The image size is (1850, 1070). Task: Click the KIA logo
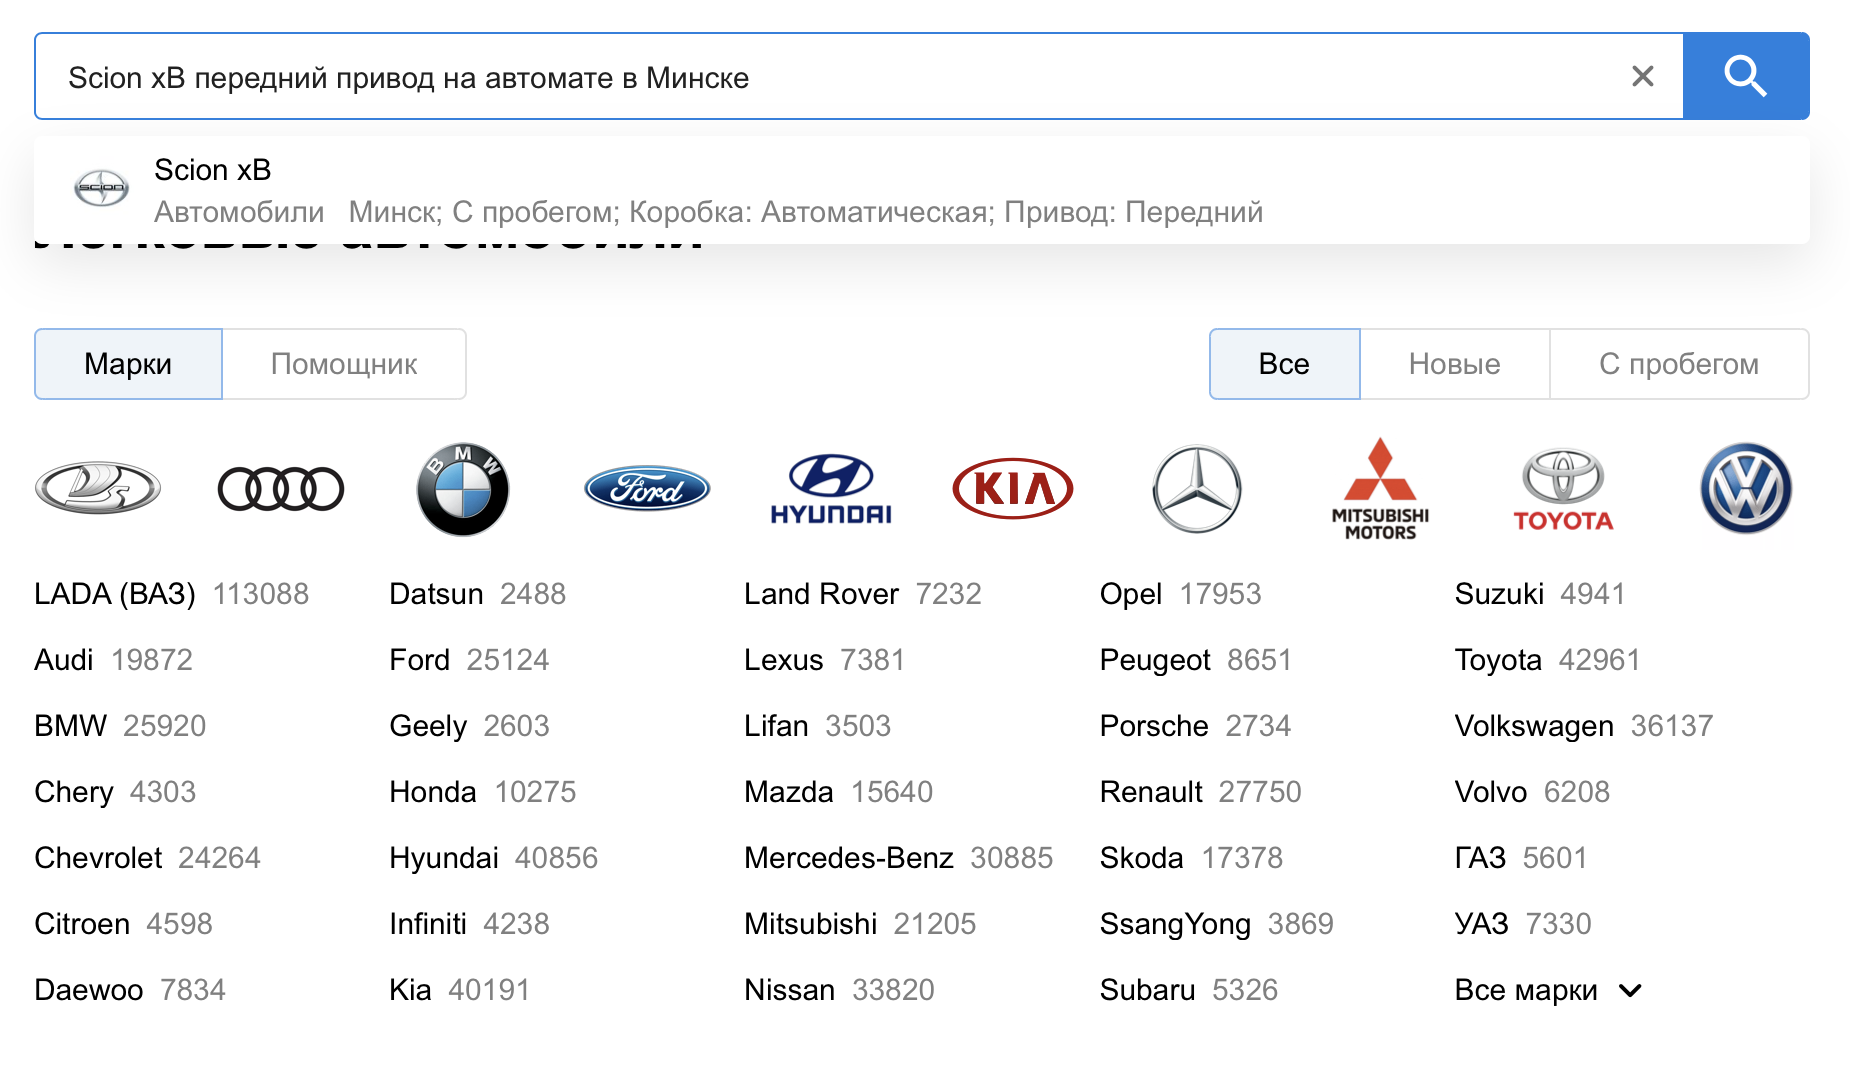pos(1013,489)
